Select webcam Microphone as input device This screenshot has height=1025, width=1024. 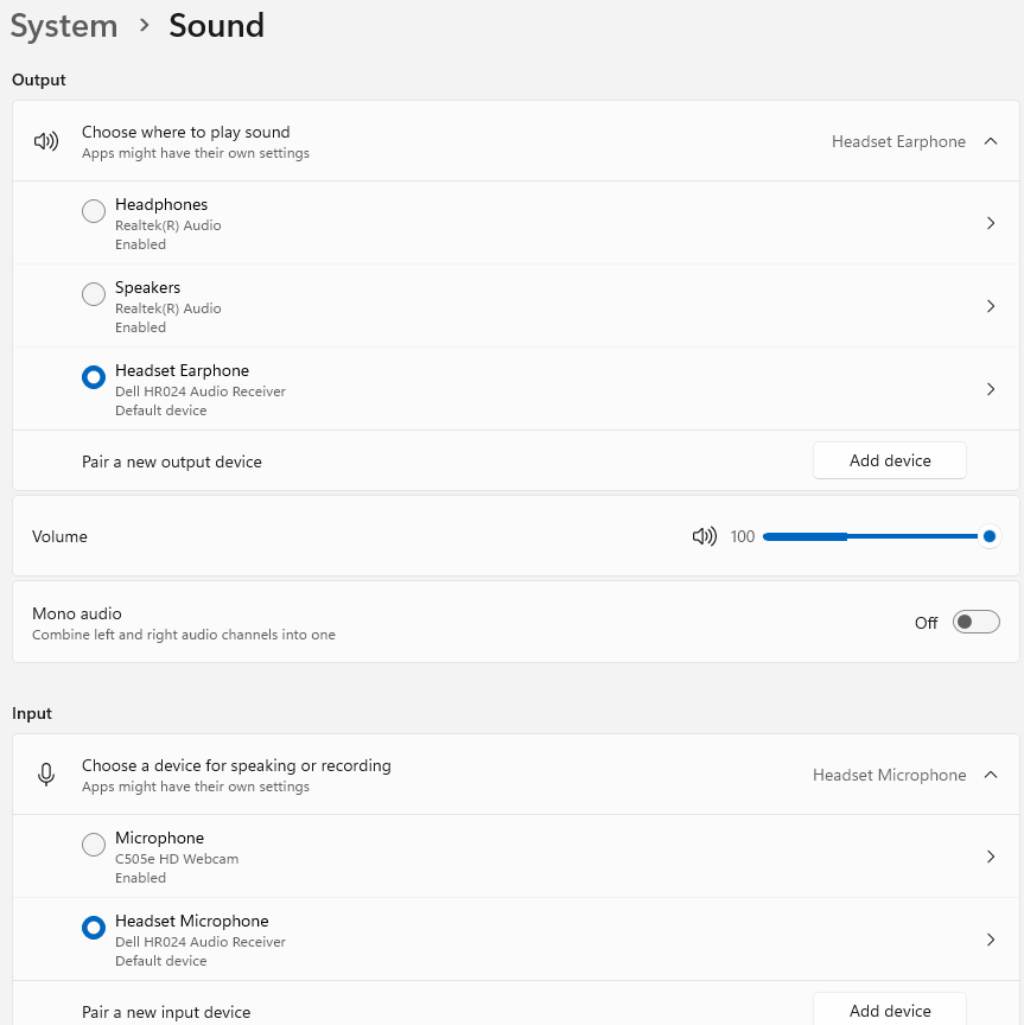tap(93, 845)
